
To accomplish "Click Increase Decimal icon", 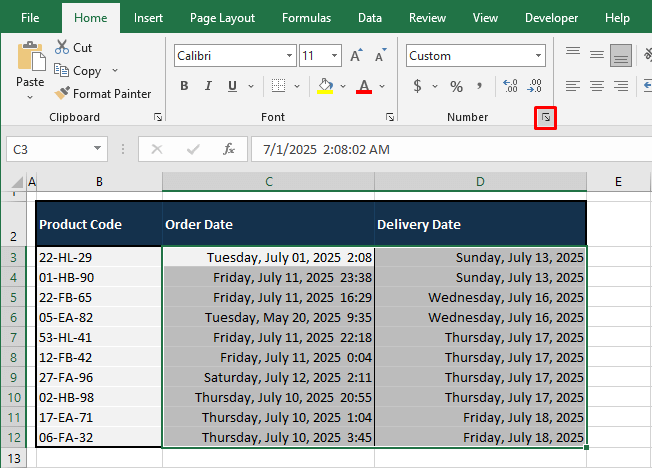I will click(x=510, y=86).
